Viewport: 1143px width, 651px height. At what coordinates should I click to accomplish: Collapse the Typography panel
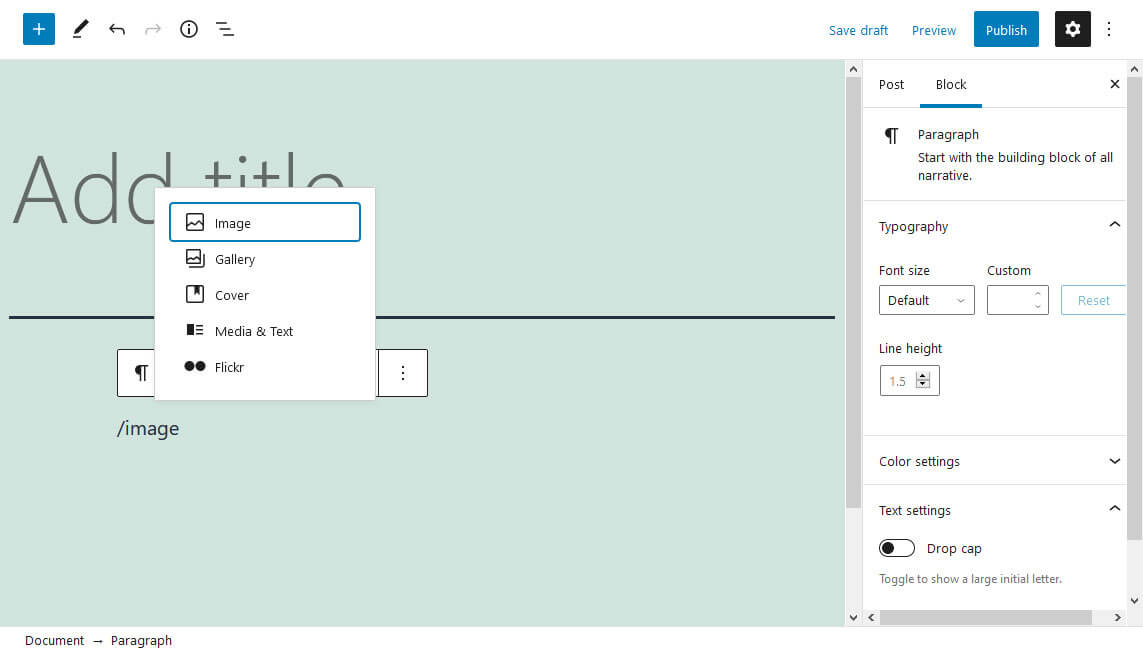(1115, 225)
